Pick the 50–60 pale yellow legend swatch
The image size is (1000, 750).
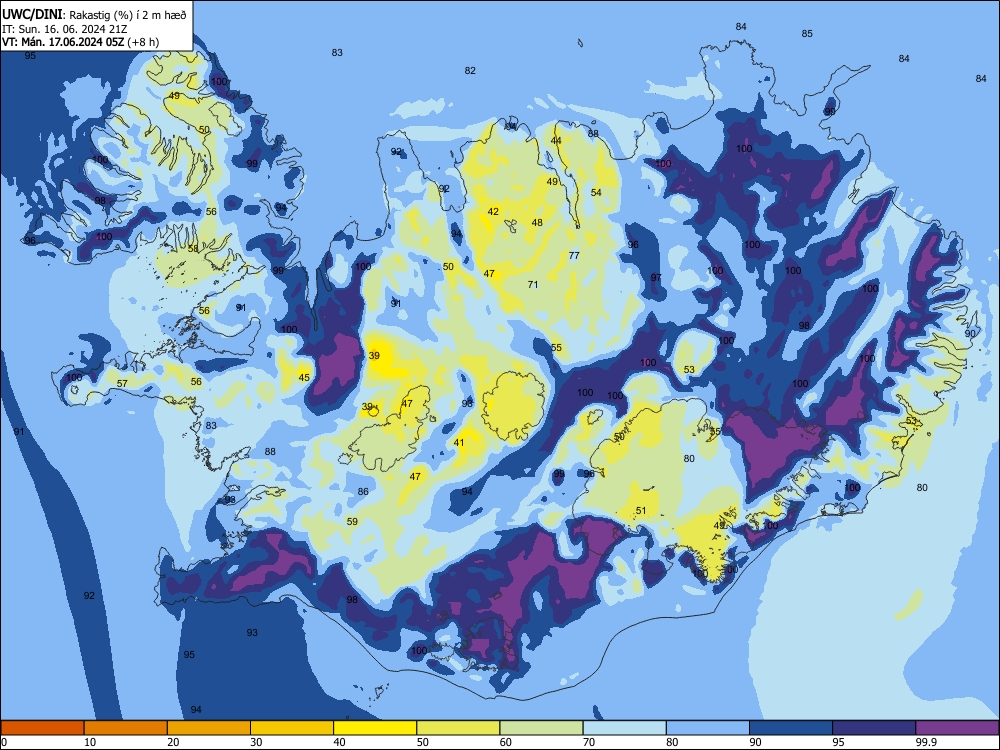click(x=458, y=728)
